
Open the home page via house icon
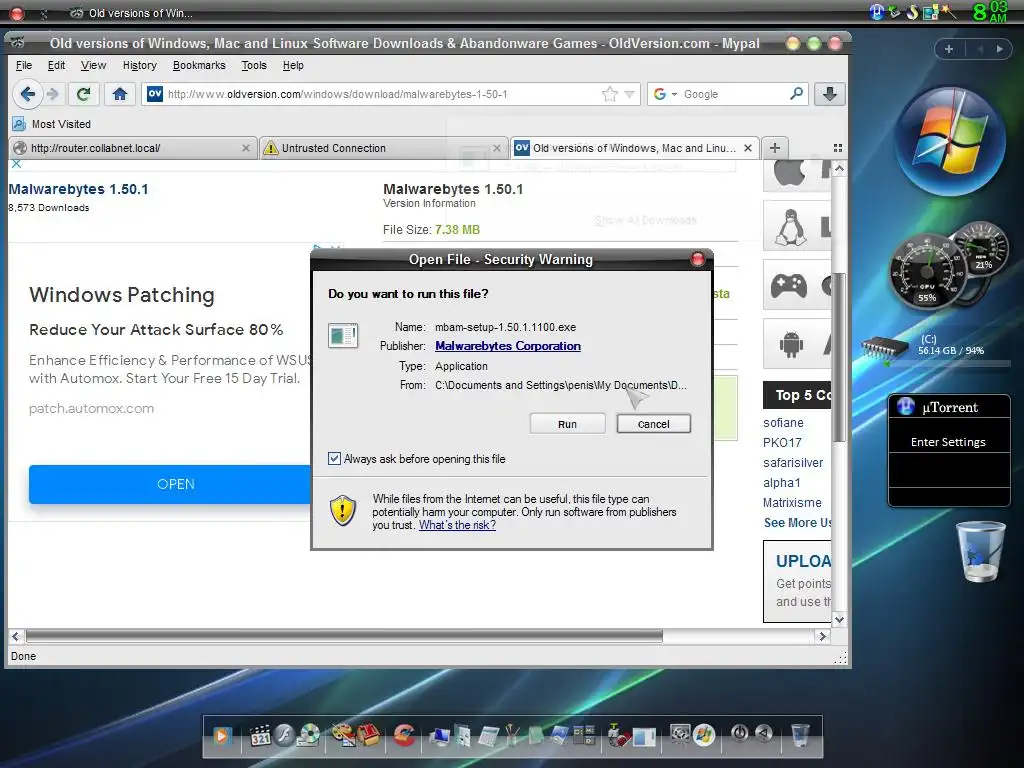coord(120,94)
